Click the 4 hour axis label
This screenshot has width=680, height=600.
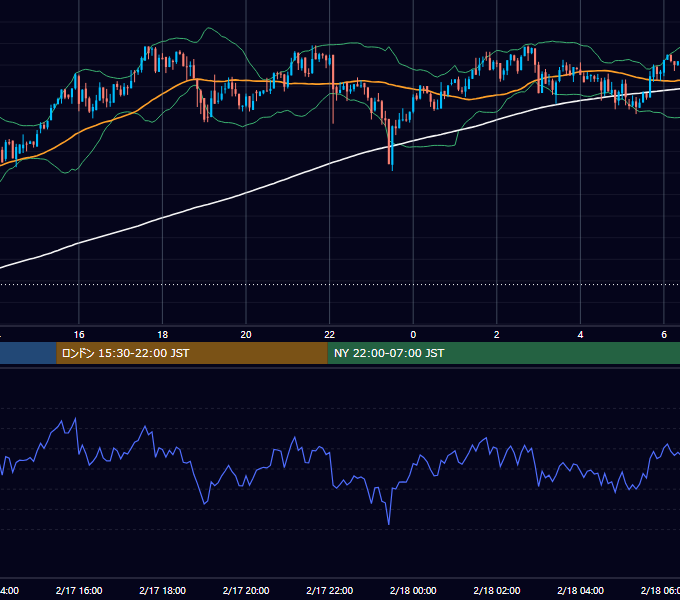click(x=580, y=335)
